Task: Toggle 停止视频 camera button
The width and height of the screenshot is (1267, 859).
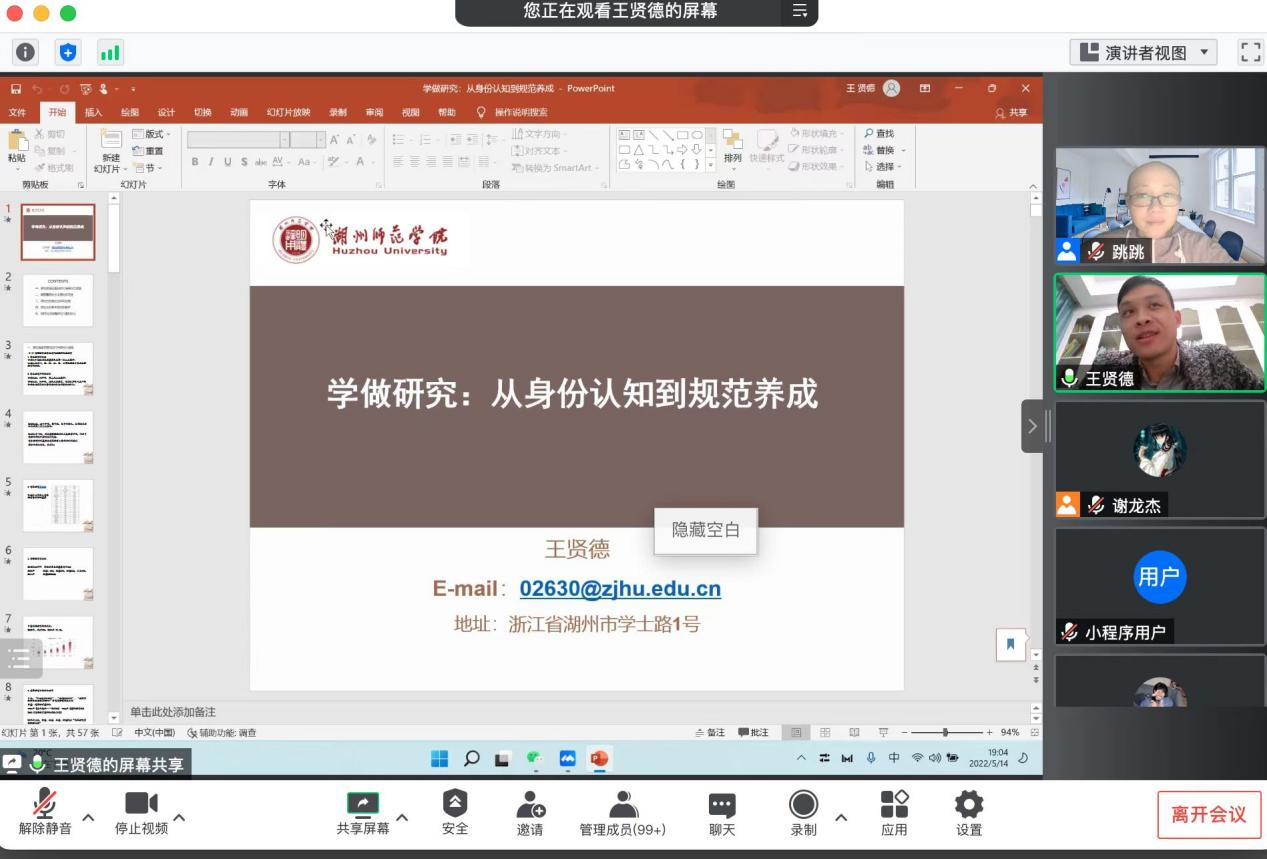Action: [x=141, y=812]
